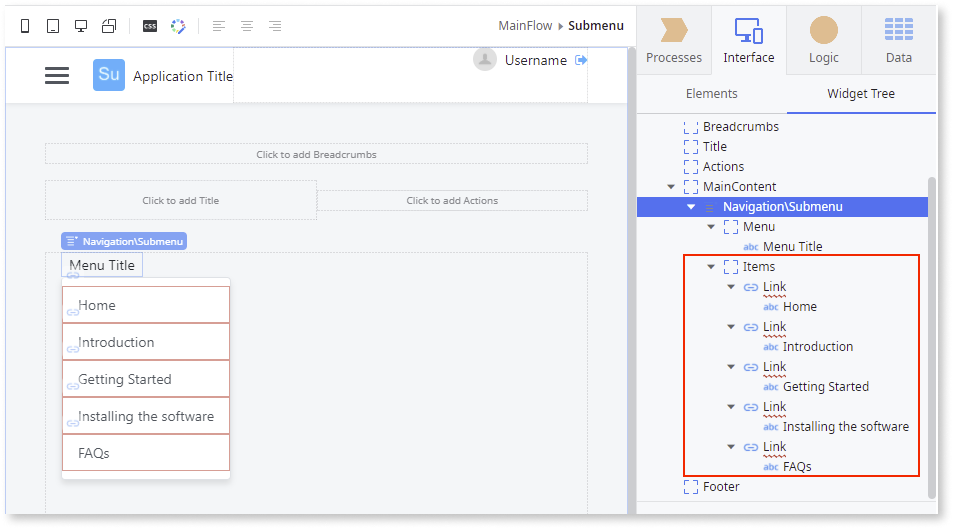The width and height of the screenshot is (953, 529).
Task: Collapse the Navigation\Submenu tree node
Action: point(691,207)
